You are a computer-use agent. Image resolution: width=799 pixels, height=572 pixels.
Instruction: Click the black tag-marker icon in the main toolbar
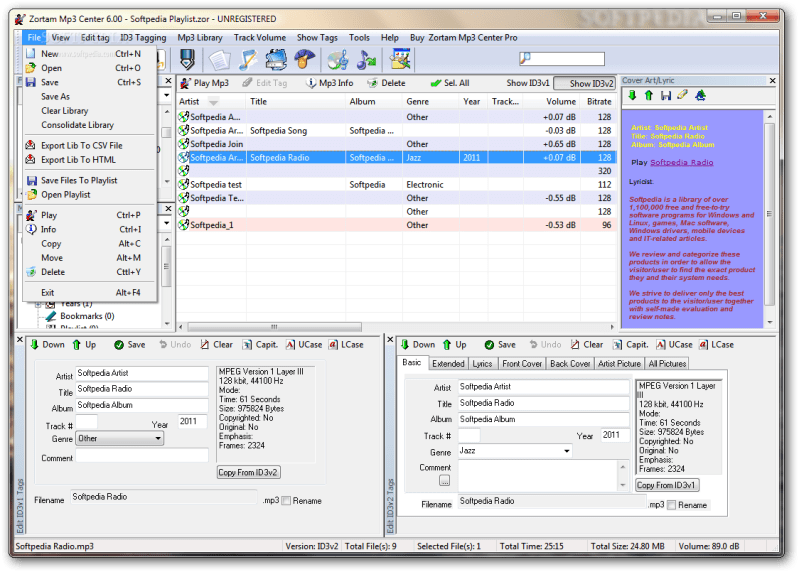[x=187, y=60]
